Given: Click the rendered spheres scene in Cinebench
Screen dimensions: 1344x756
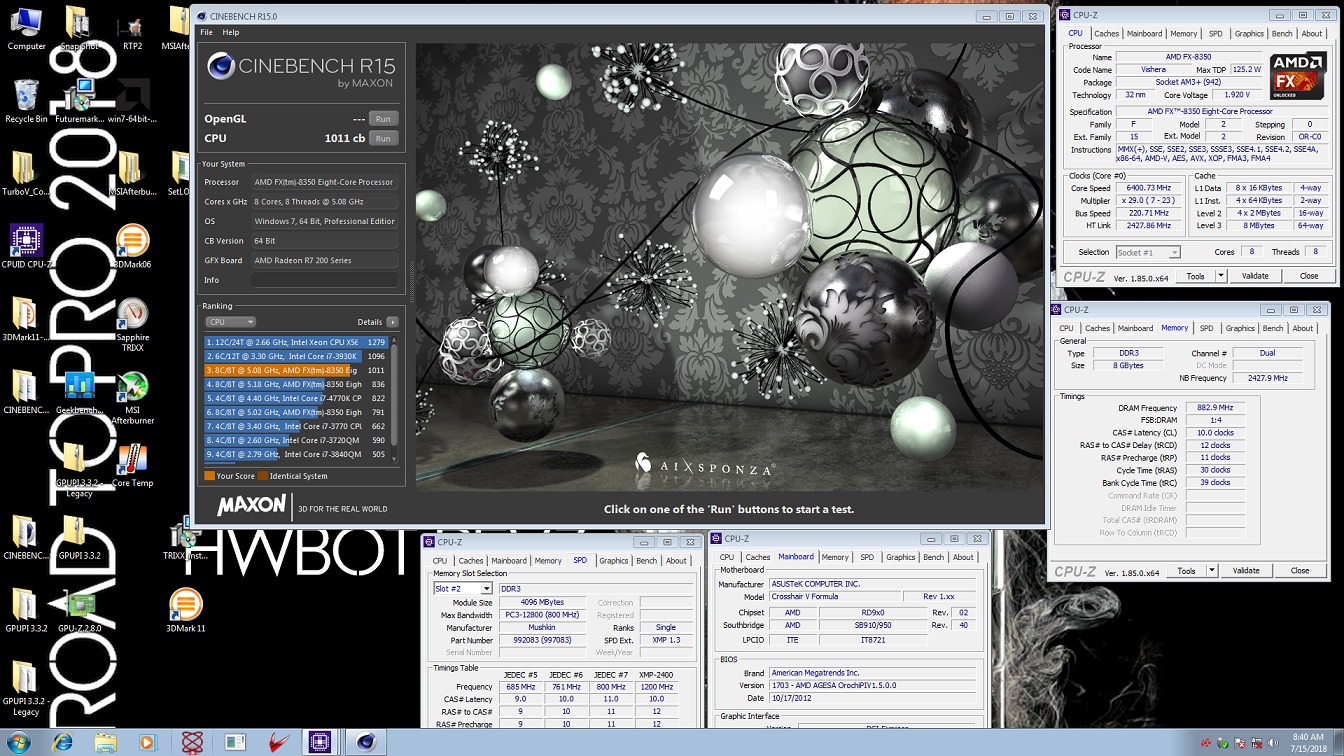Looking at the screenshot, I should pyautogui.click(x=727, y=268).
